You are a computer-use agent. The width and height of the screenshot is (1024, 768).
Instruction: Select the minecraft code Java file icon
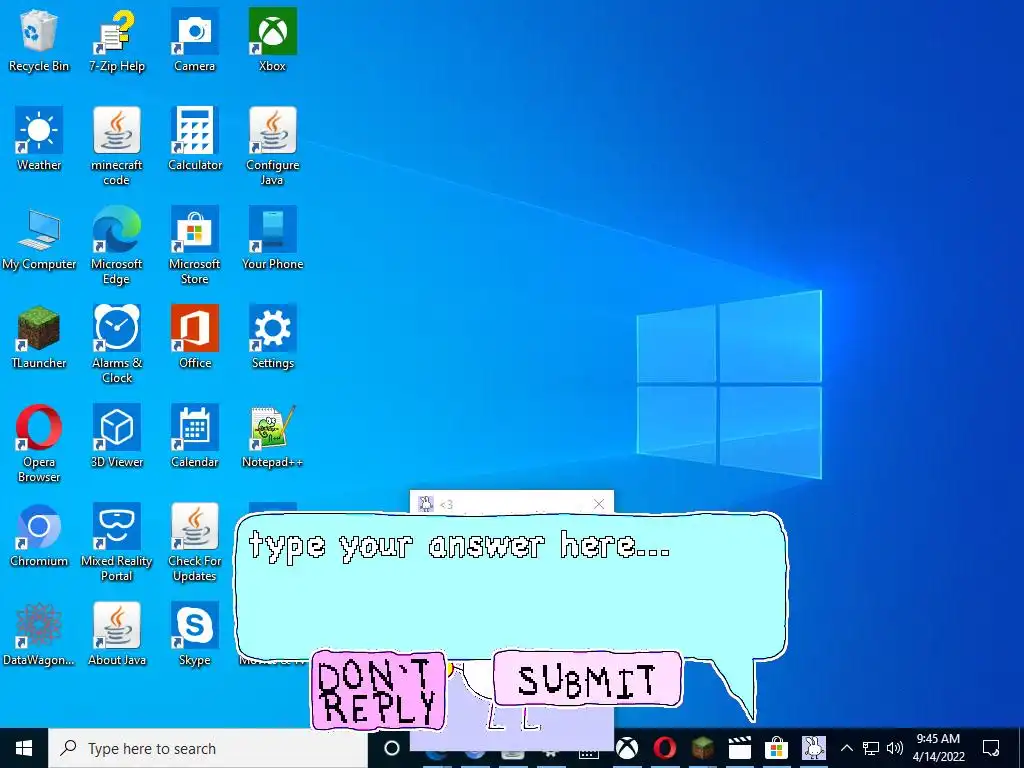pos(117,146)
